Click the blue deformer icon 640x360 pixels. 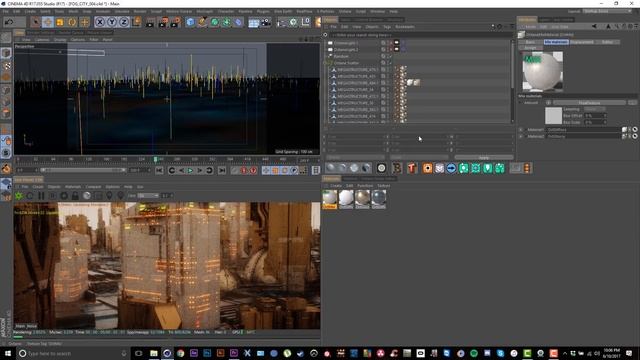[x=238, y=22]
